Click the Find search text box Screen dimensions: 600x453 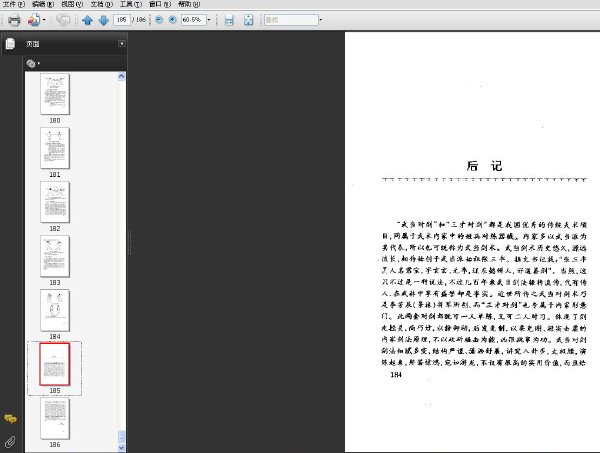pos(291,20)
